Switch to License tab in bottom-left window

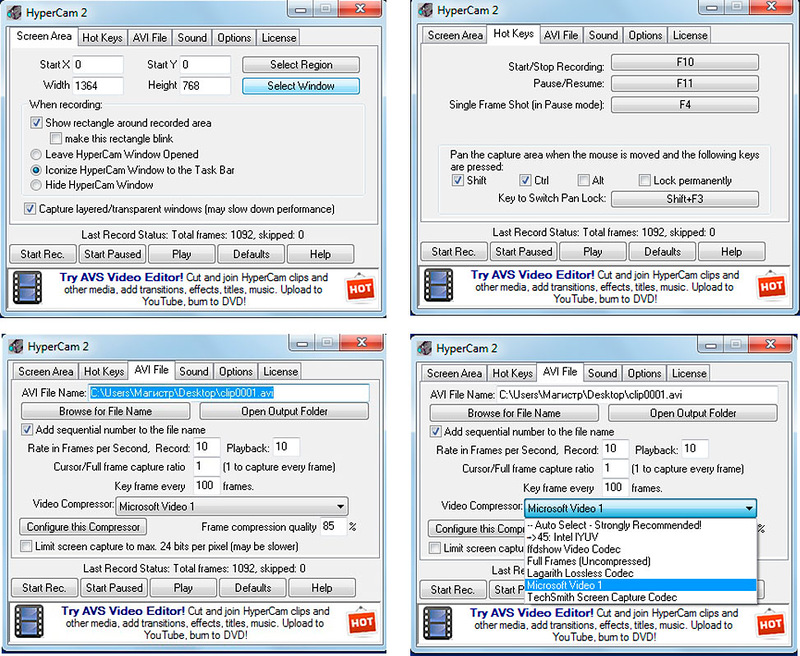point(280,371)
